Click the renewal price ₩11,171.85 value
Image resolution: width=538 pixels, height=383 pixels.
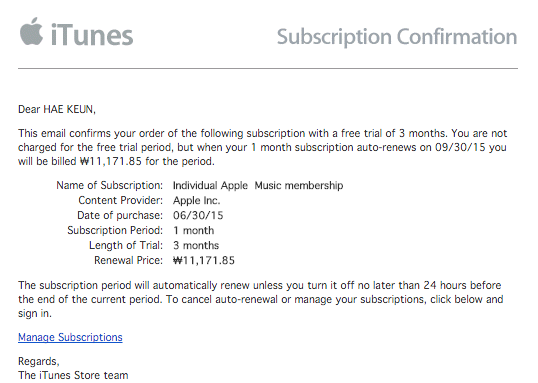pyautogui.click(x=204, y=260)
